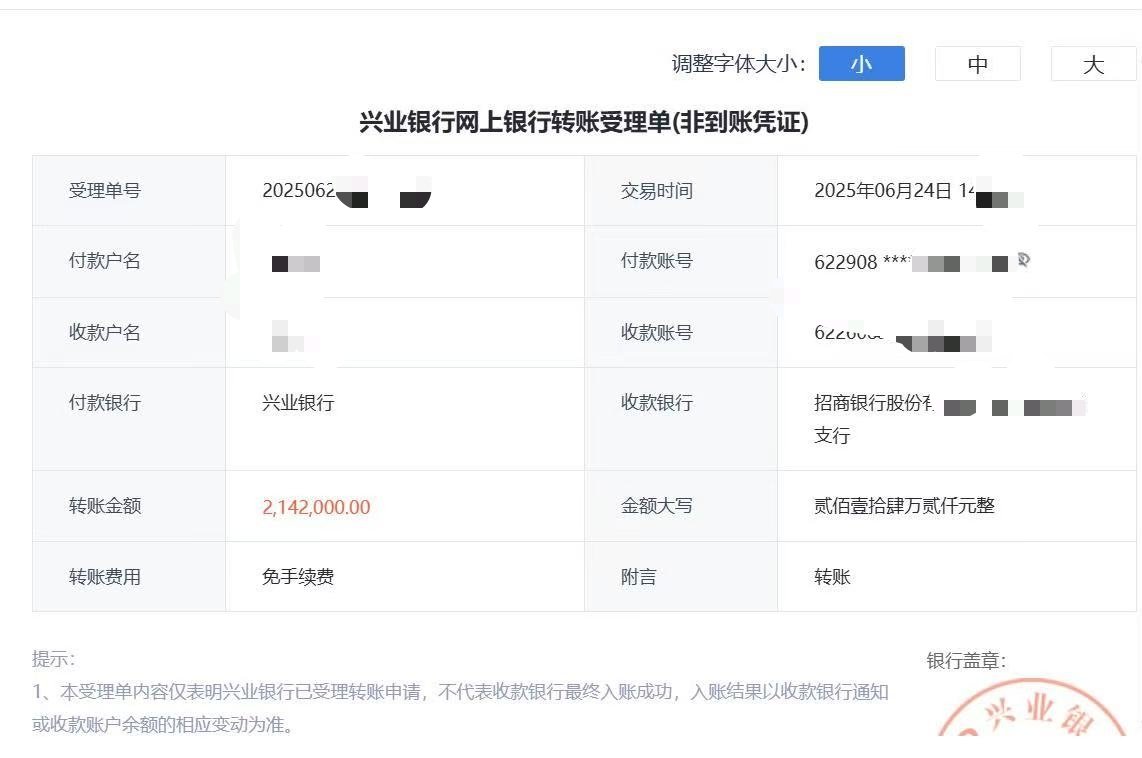The height and width of the screenshot is (758, 1142).
Task: Click the 交易时间 label cell
Action: 681,191
